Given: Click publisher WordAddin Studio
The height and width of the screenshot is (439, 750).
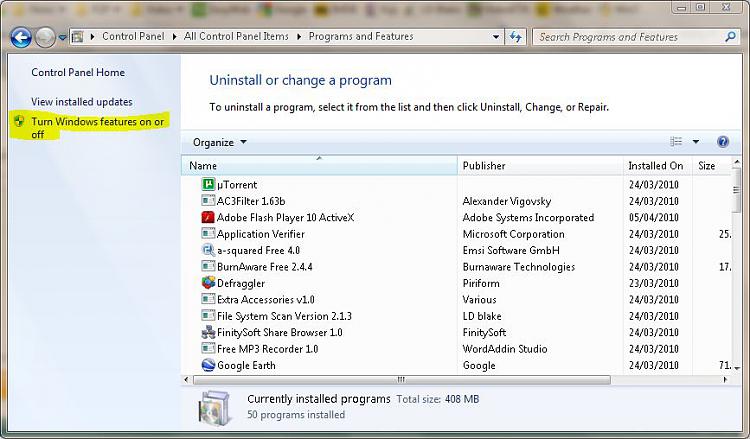Looking at the screenshot, I should pyautogui.click(x=505, y=349).
